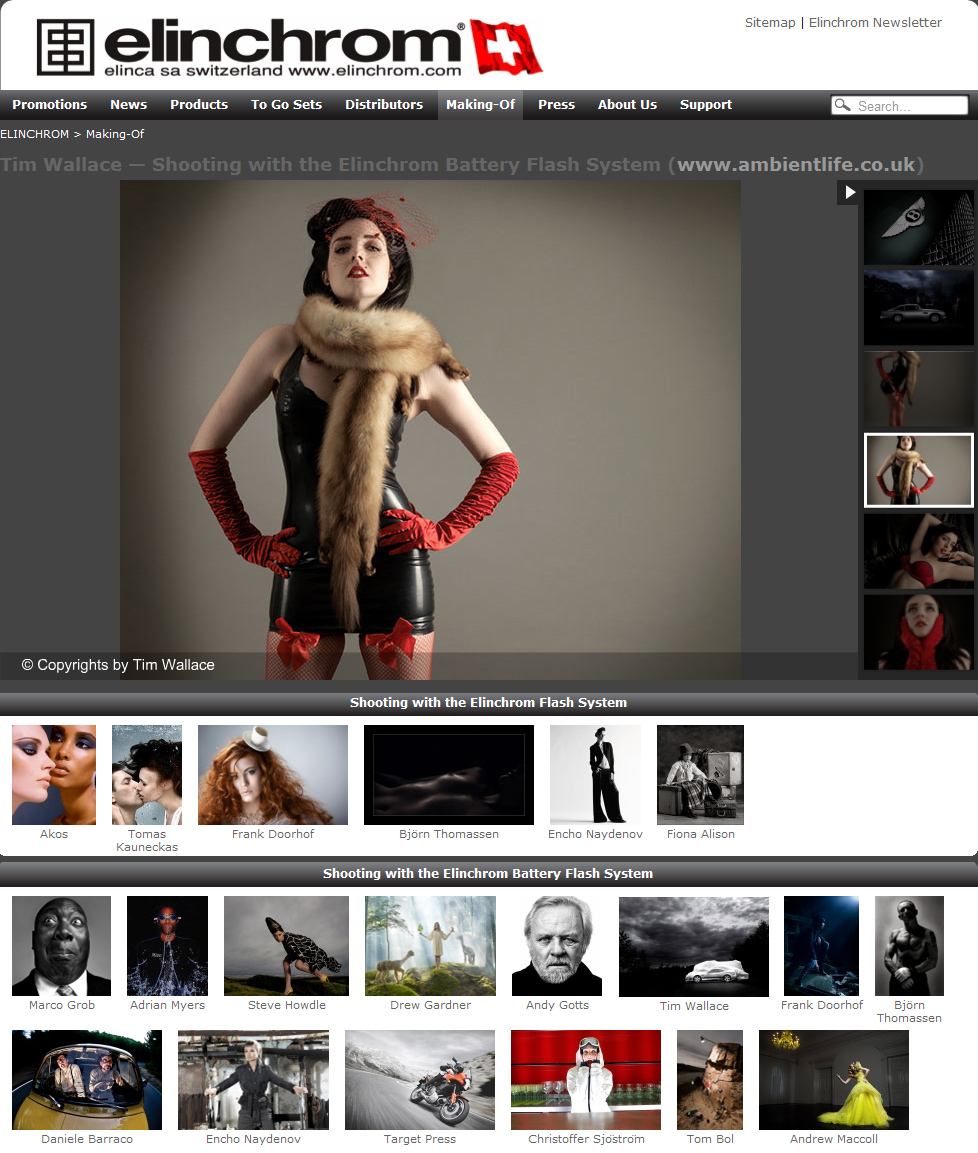Open Fiona Alison suitcase thumbnail
This screenshot has height=1153, width=978.
700,774
